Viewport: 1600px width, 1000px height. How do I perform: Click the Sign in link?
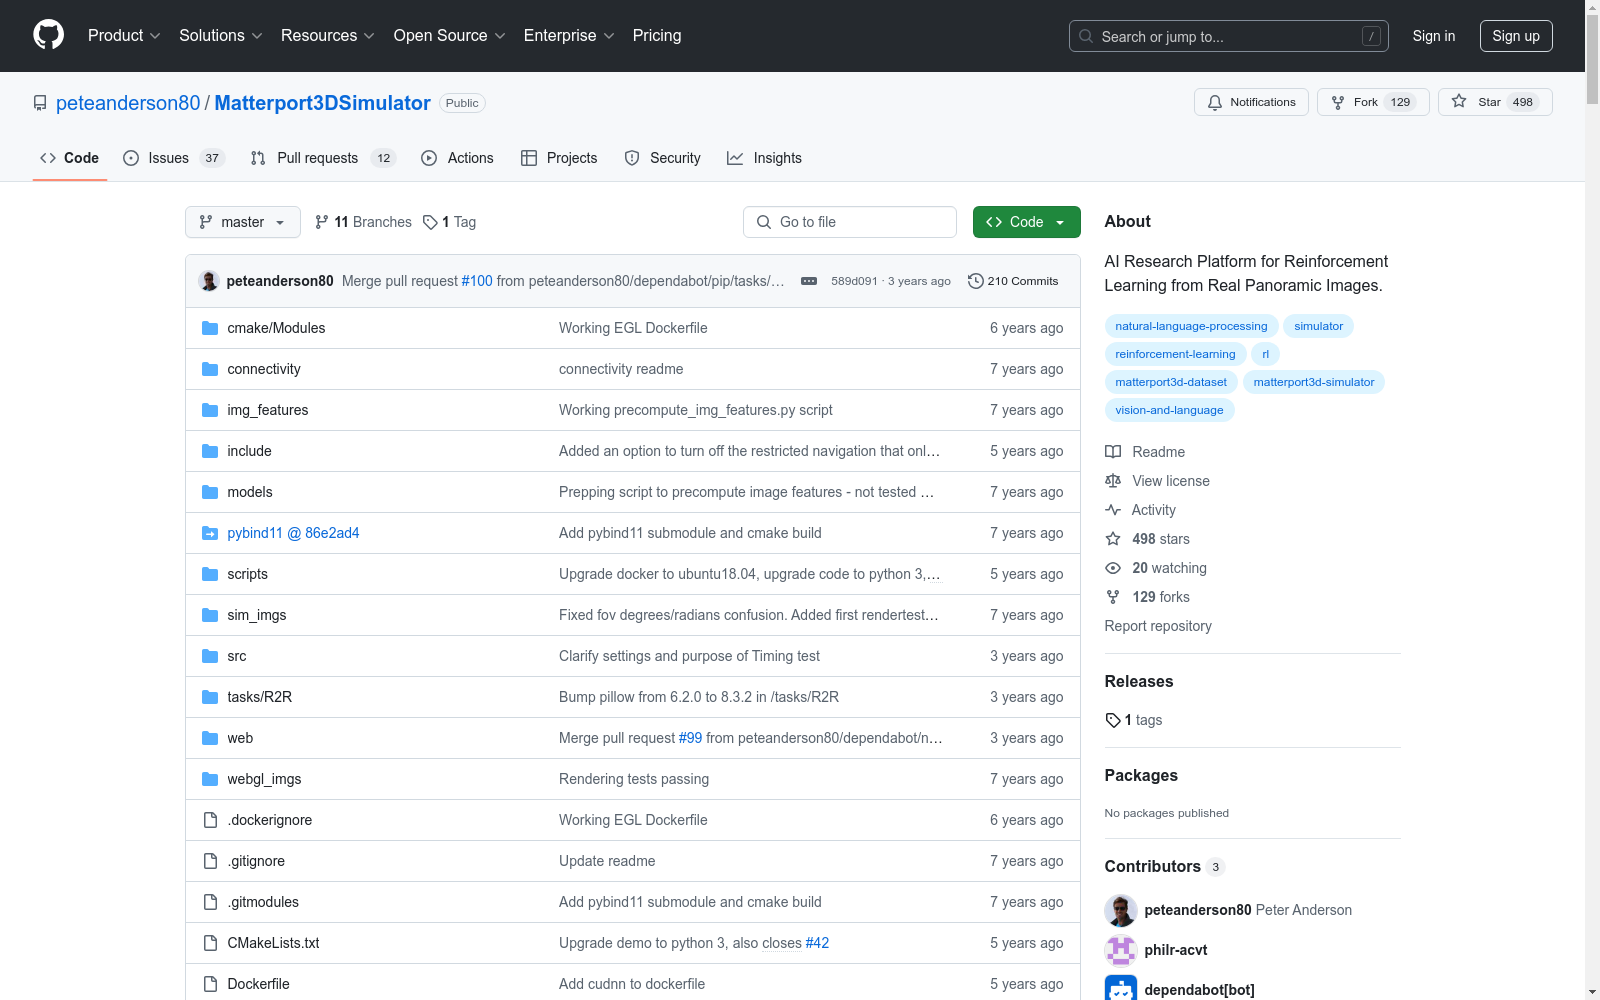pyautogui.click(x=1434, y=36)
